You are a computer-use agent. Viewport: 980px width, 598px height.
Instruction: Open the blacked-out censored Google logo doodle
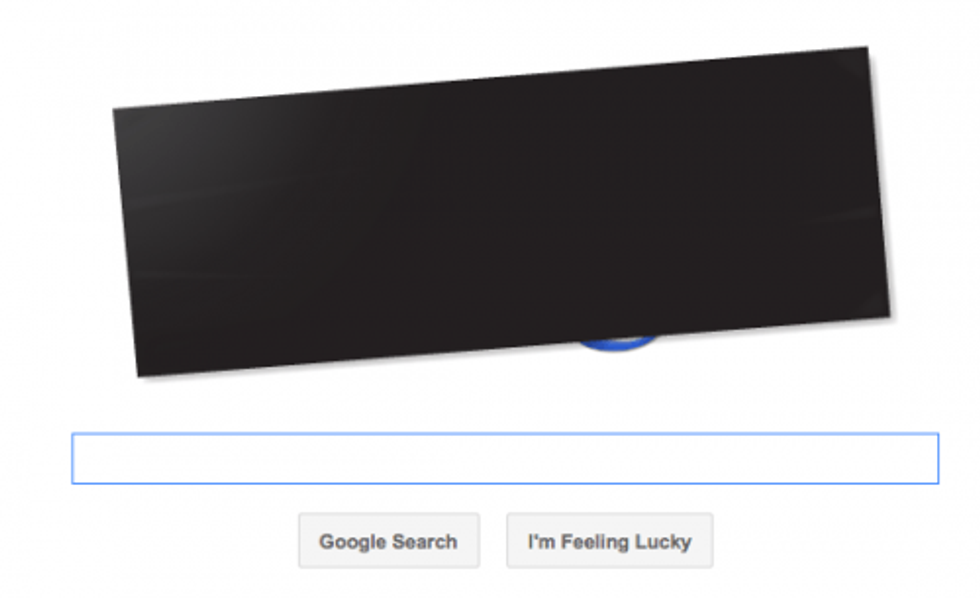pyautogui.click(x=501, y=212)
